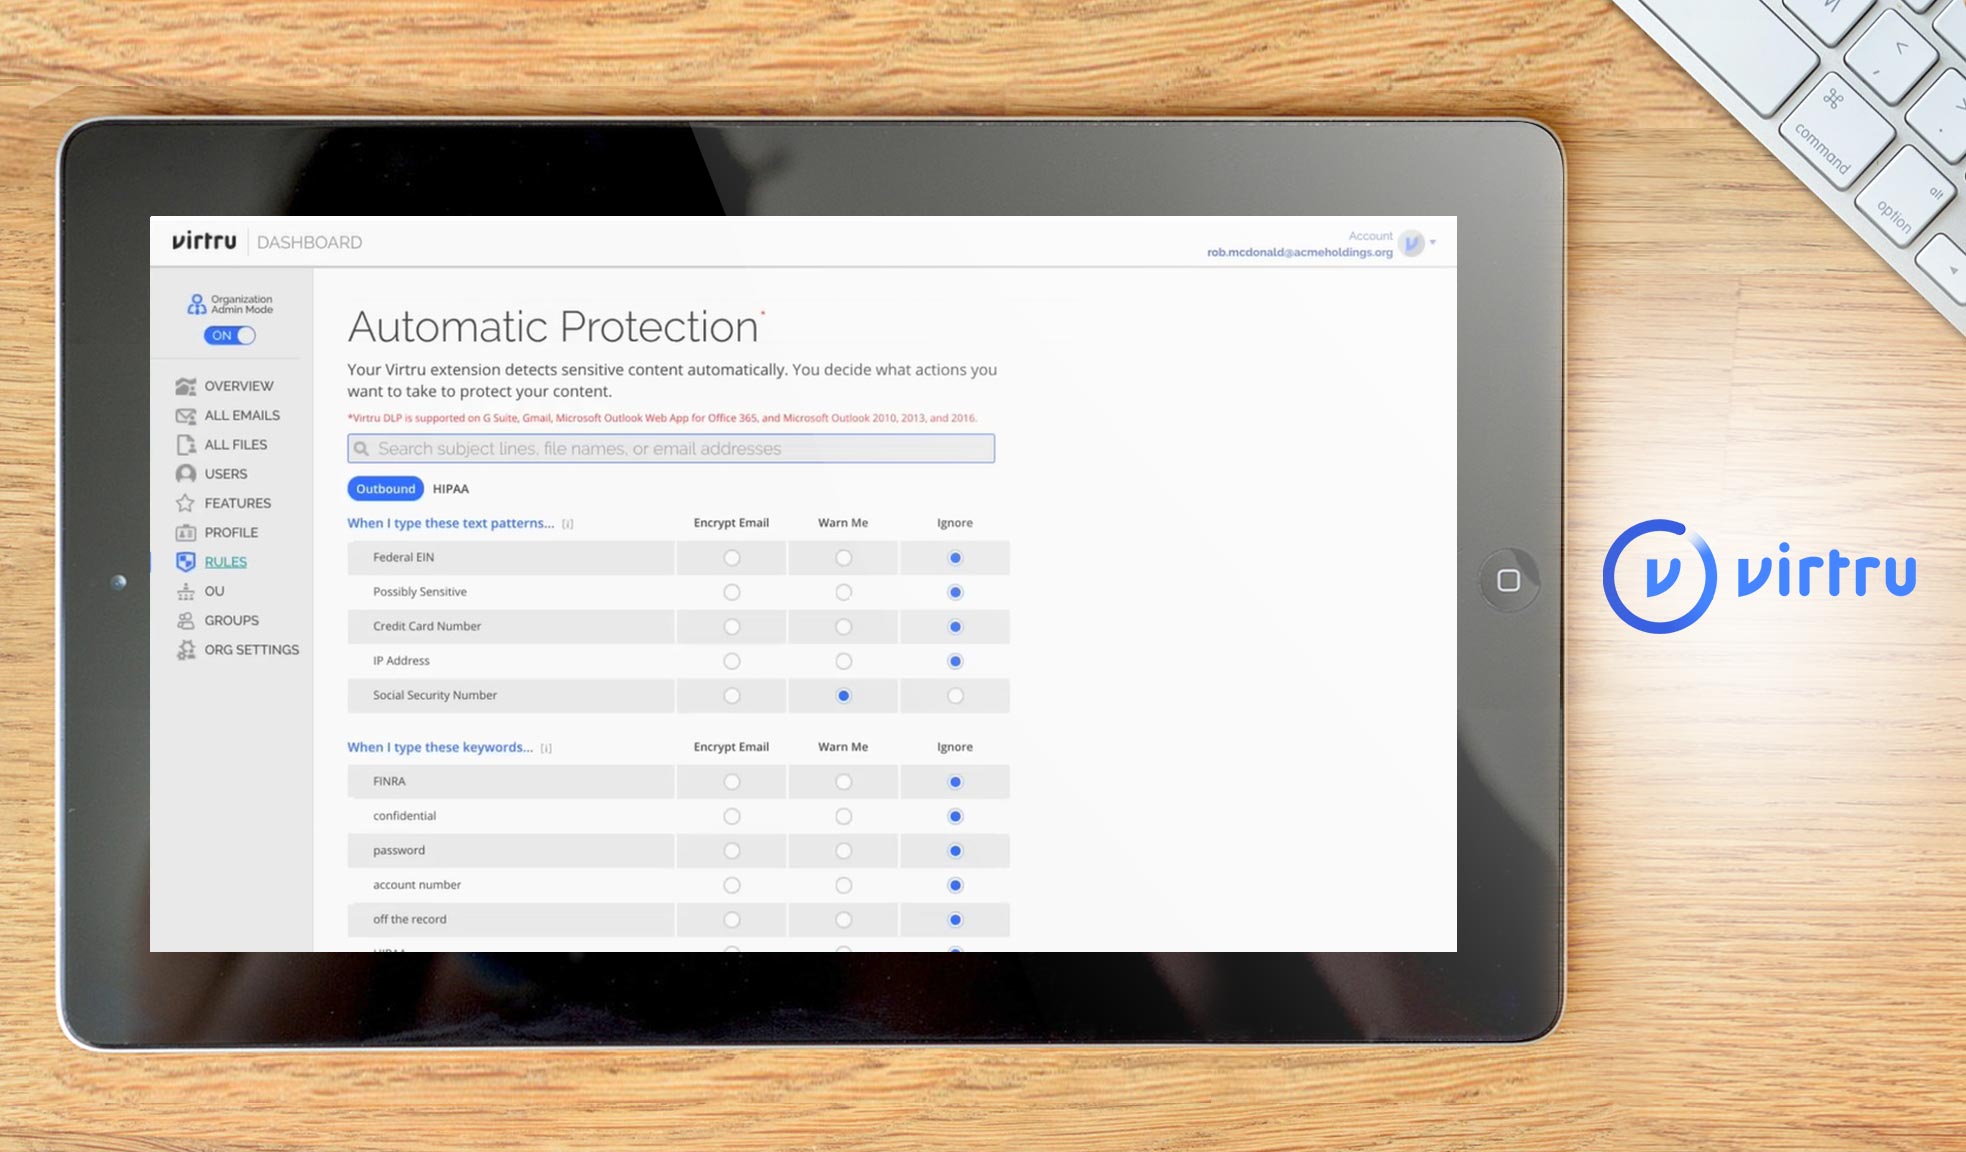
Task: Enable Warn Me for the password keyword
Action: 843,850
